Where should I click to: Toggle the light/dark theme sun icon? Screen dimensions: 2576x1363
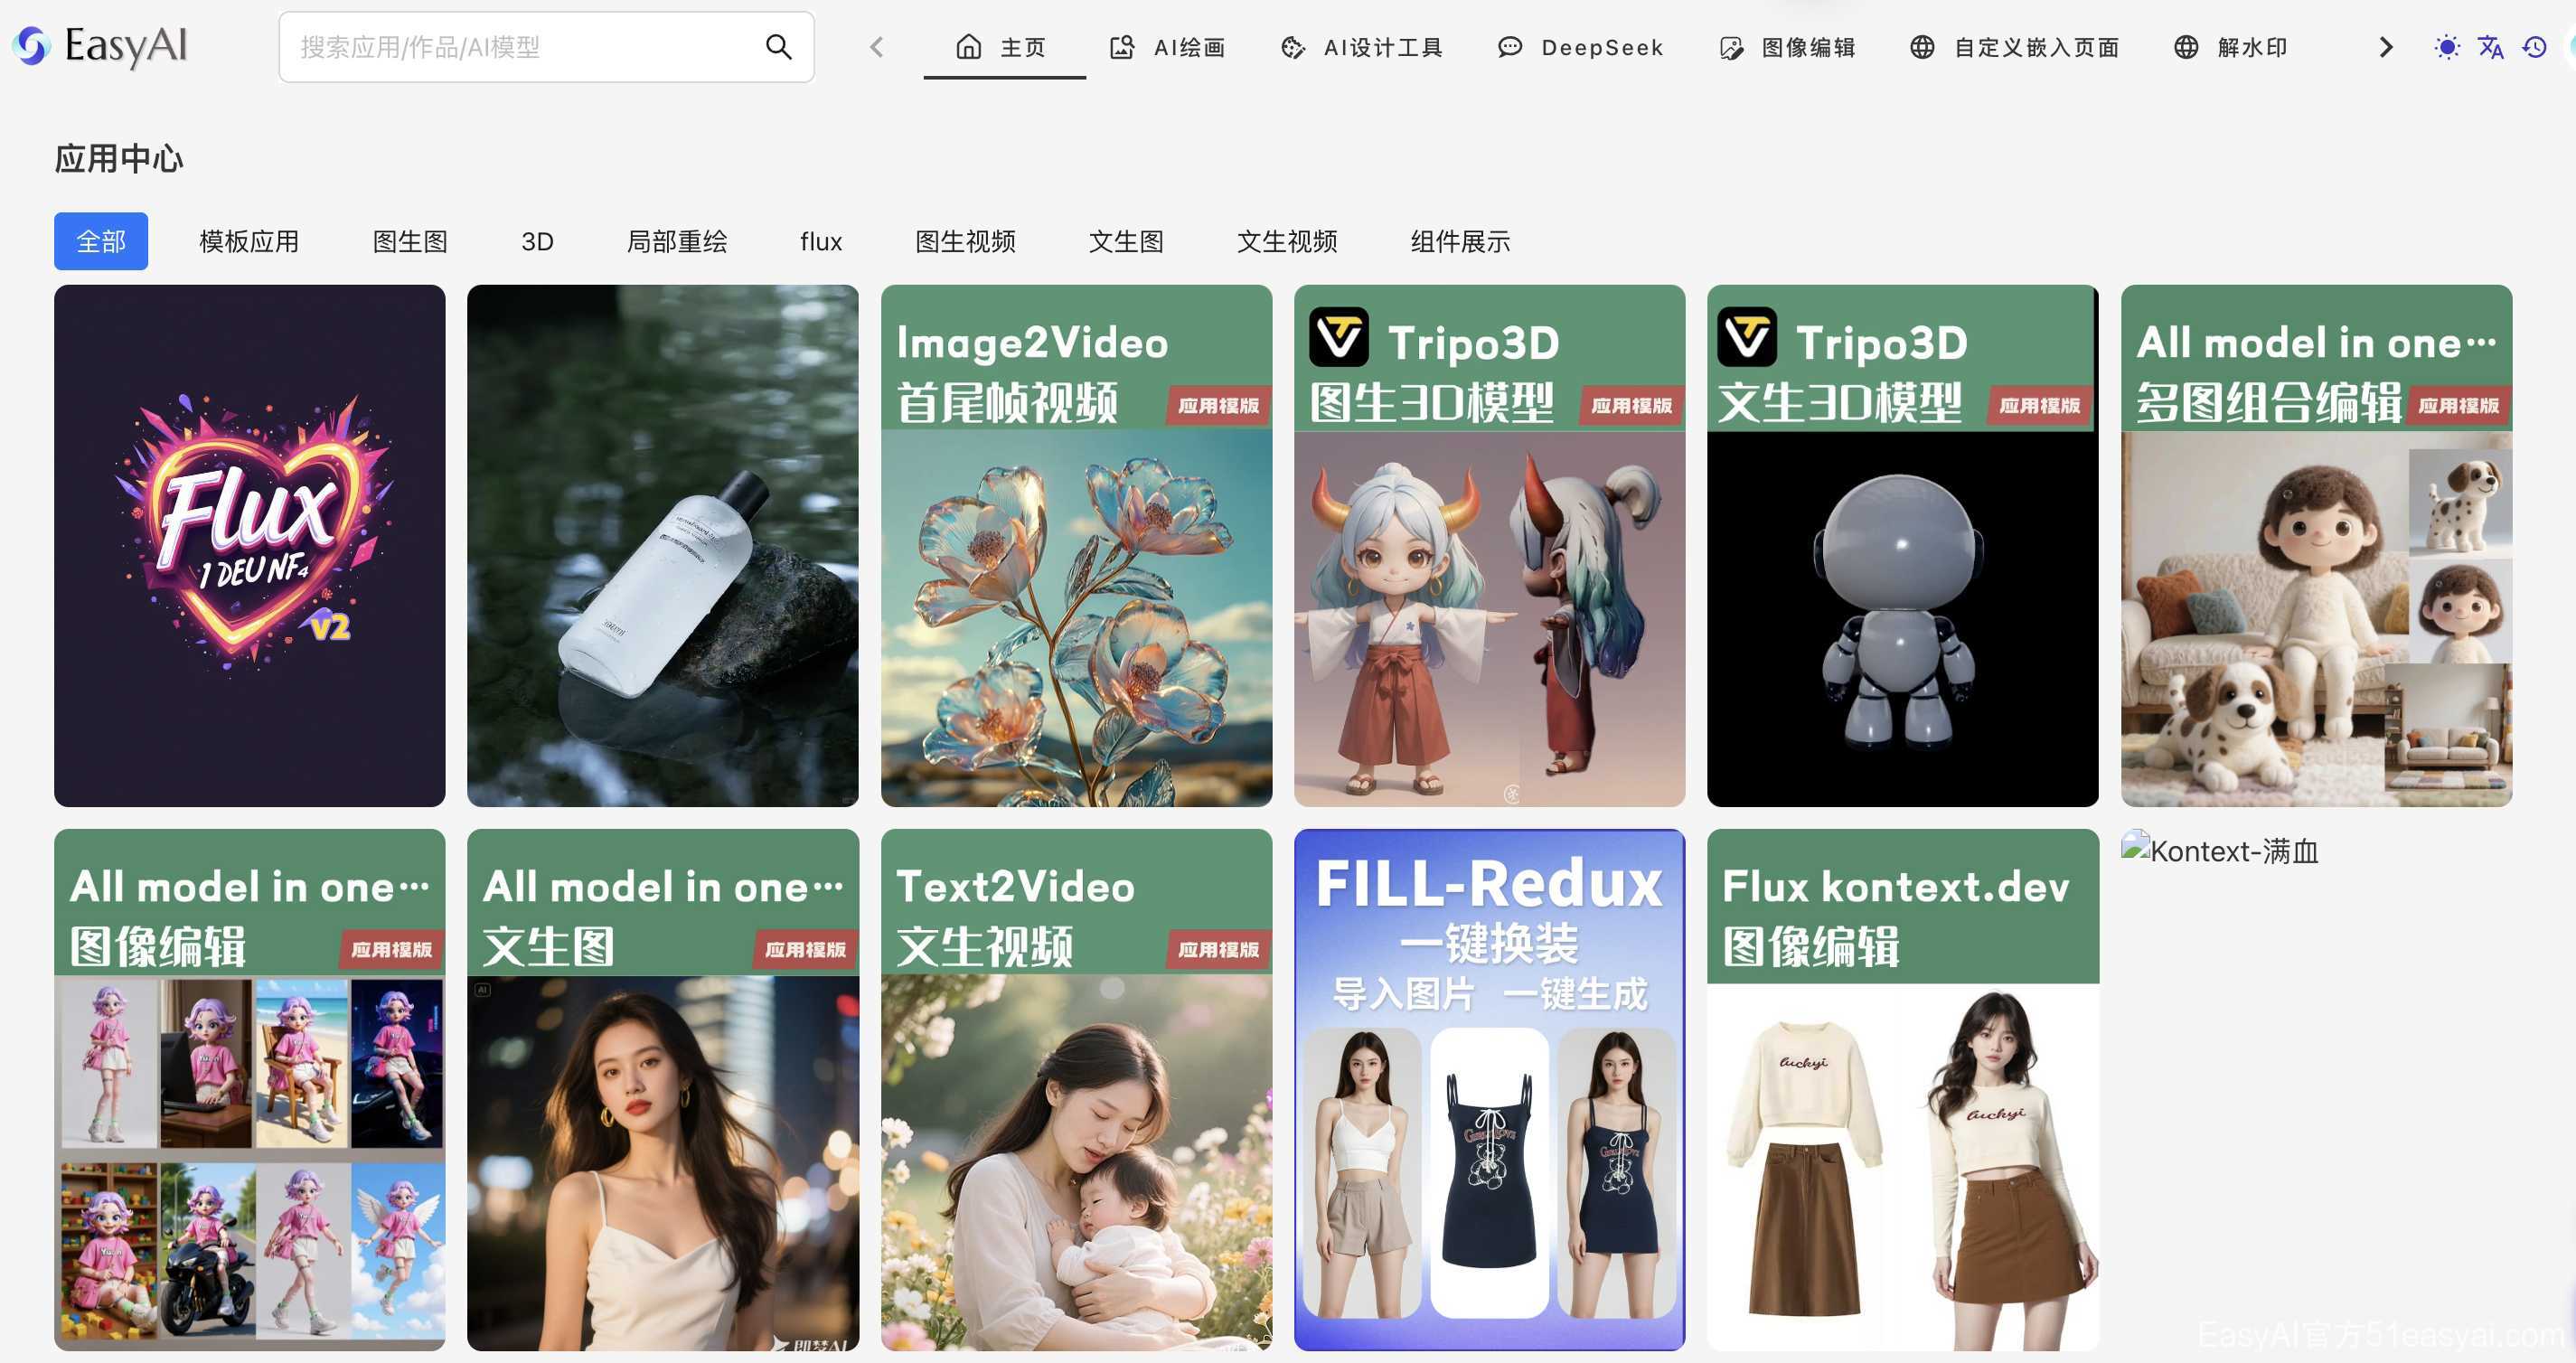(x=2447, y=47)
